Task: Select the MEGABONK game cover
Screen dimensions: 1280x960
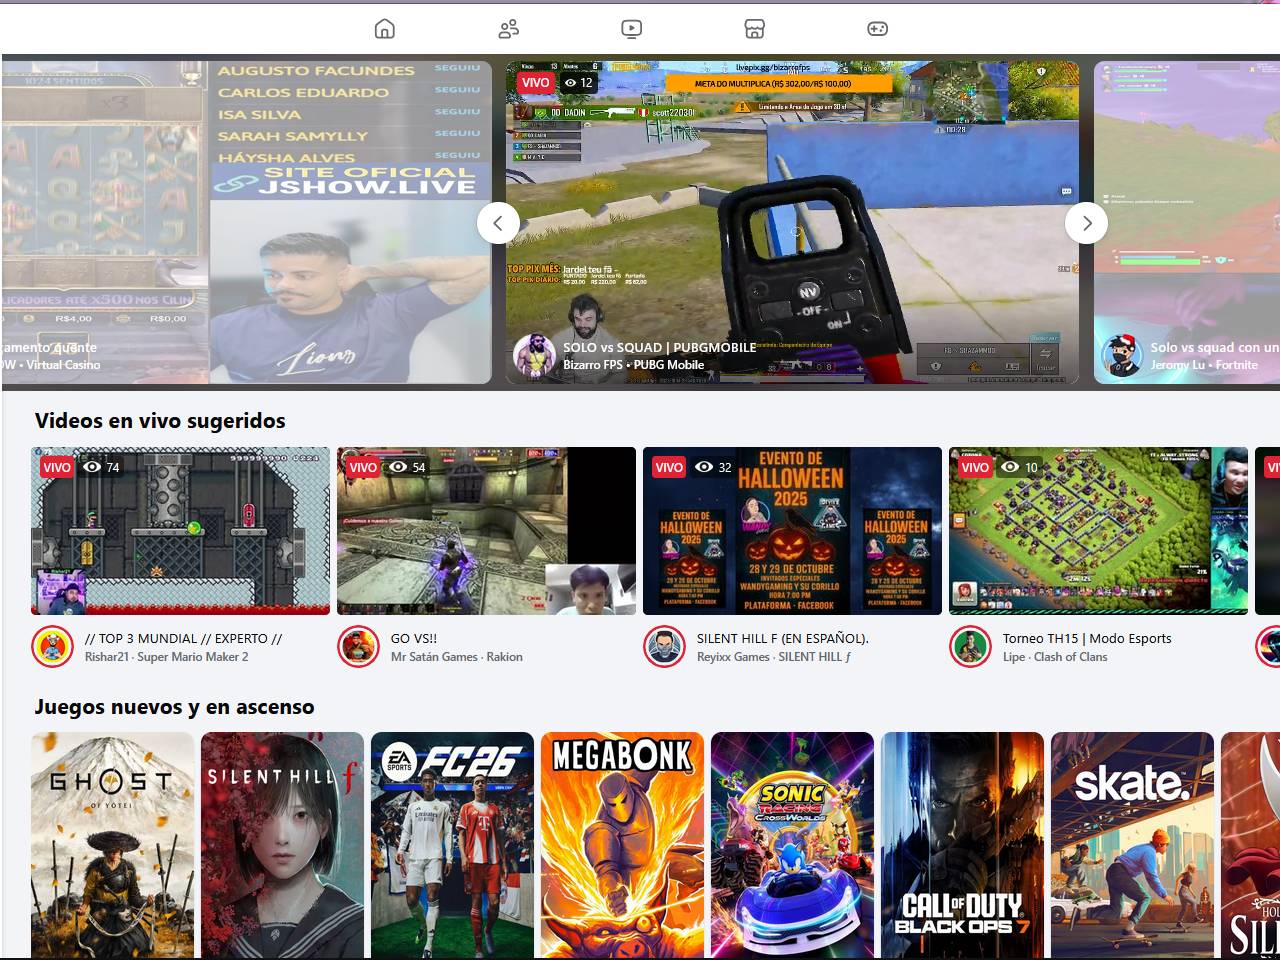Action: 622,845
